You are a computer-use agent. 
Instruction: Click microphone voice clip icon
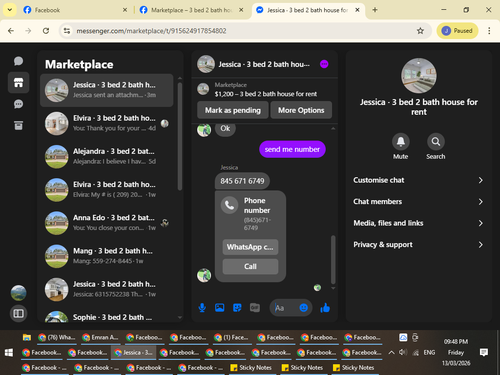(202, 308)
